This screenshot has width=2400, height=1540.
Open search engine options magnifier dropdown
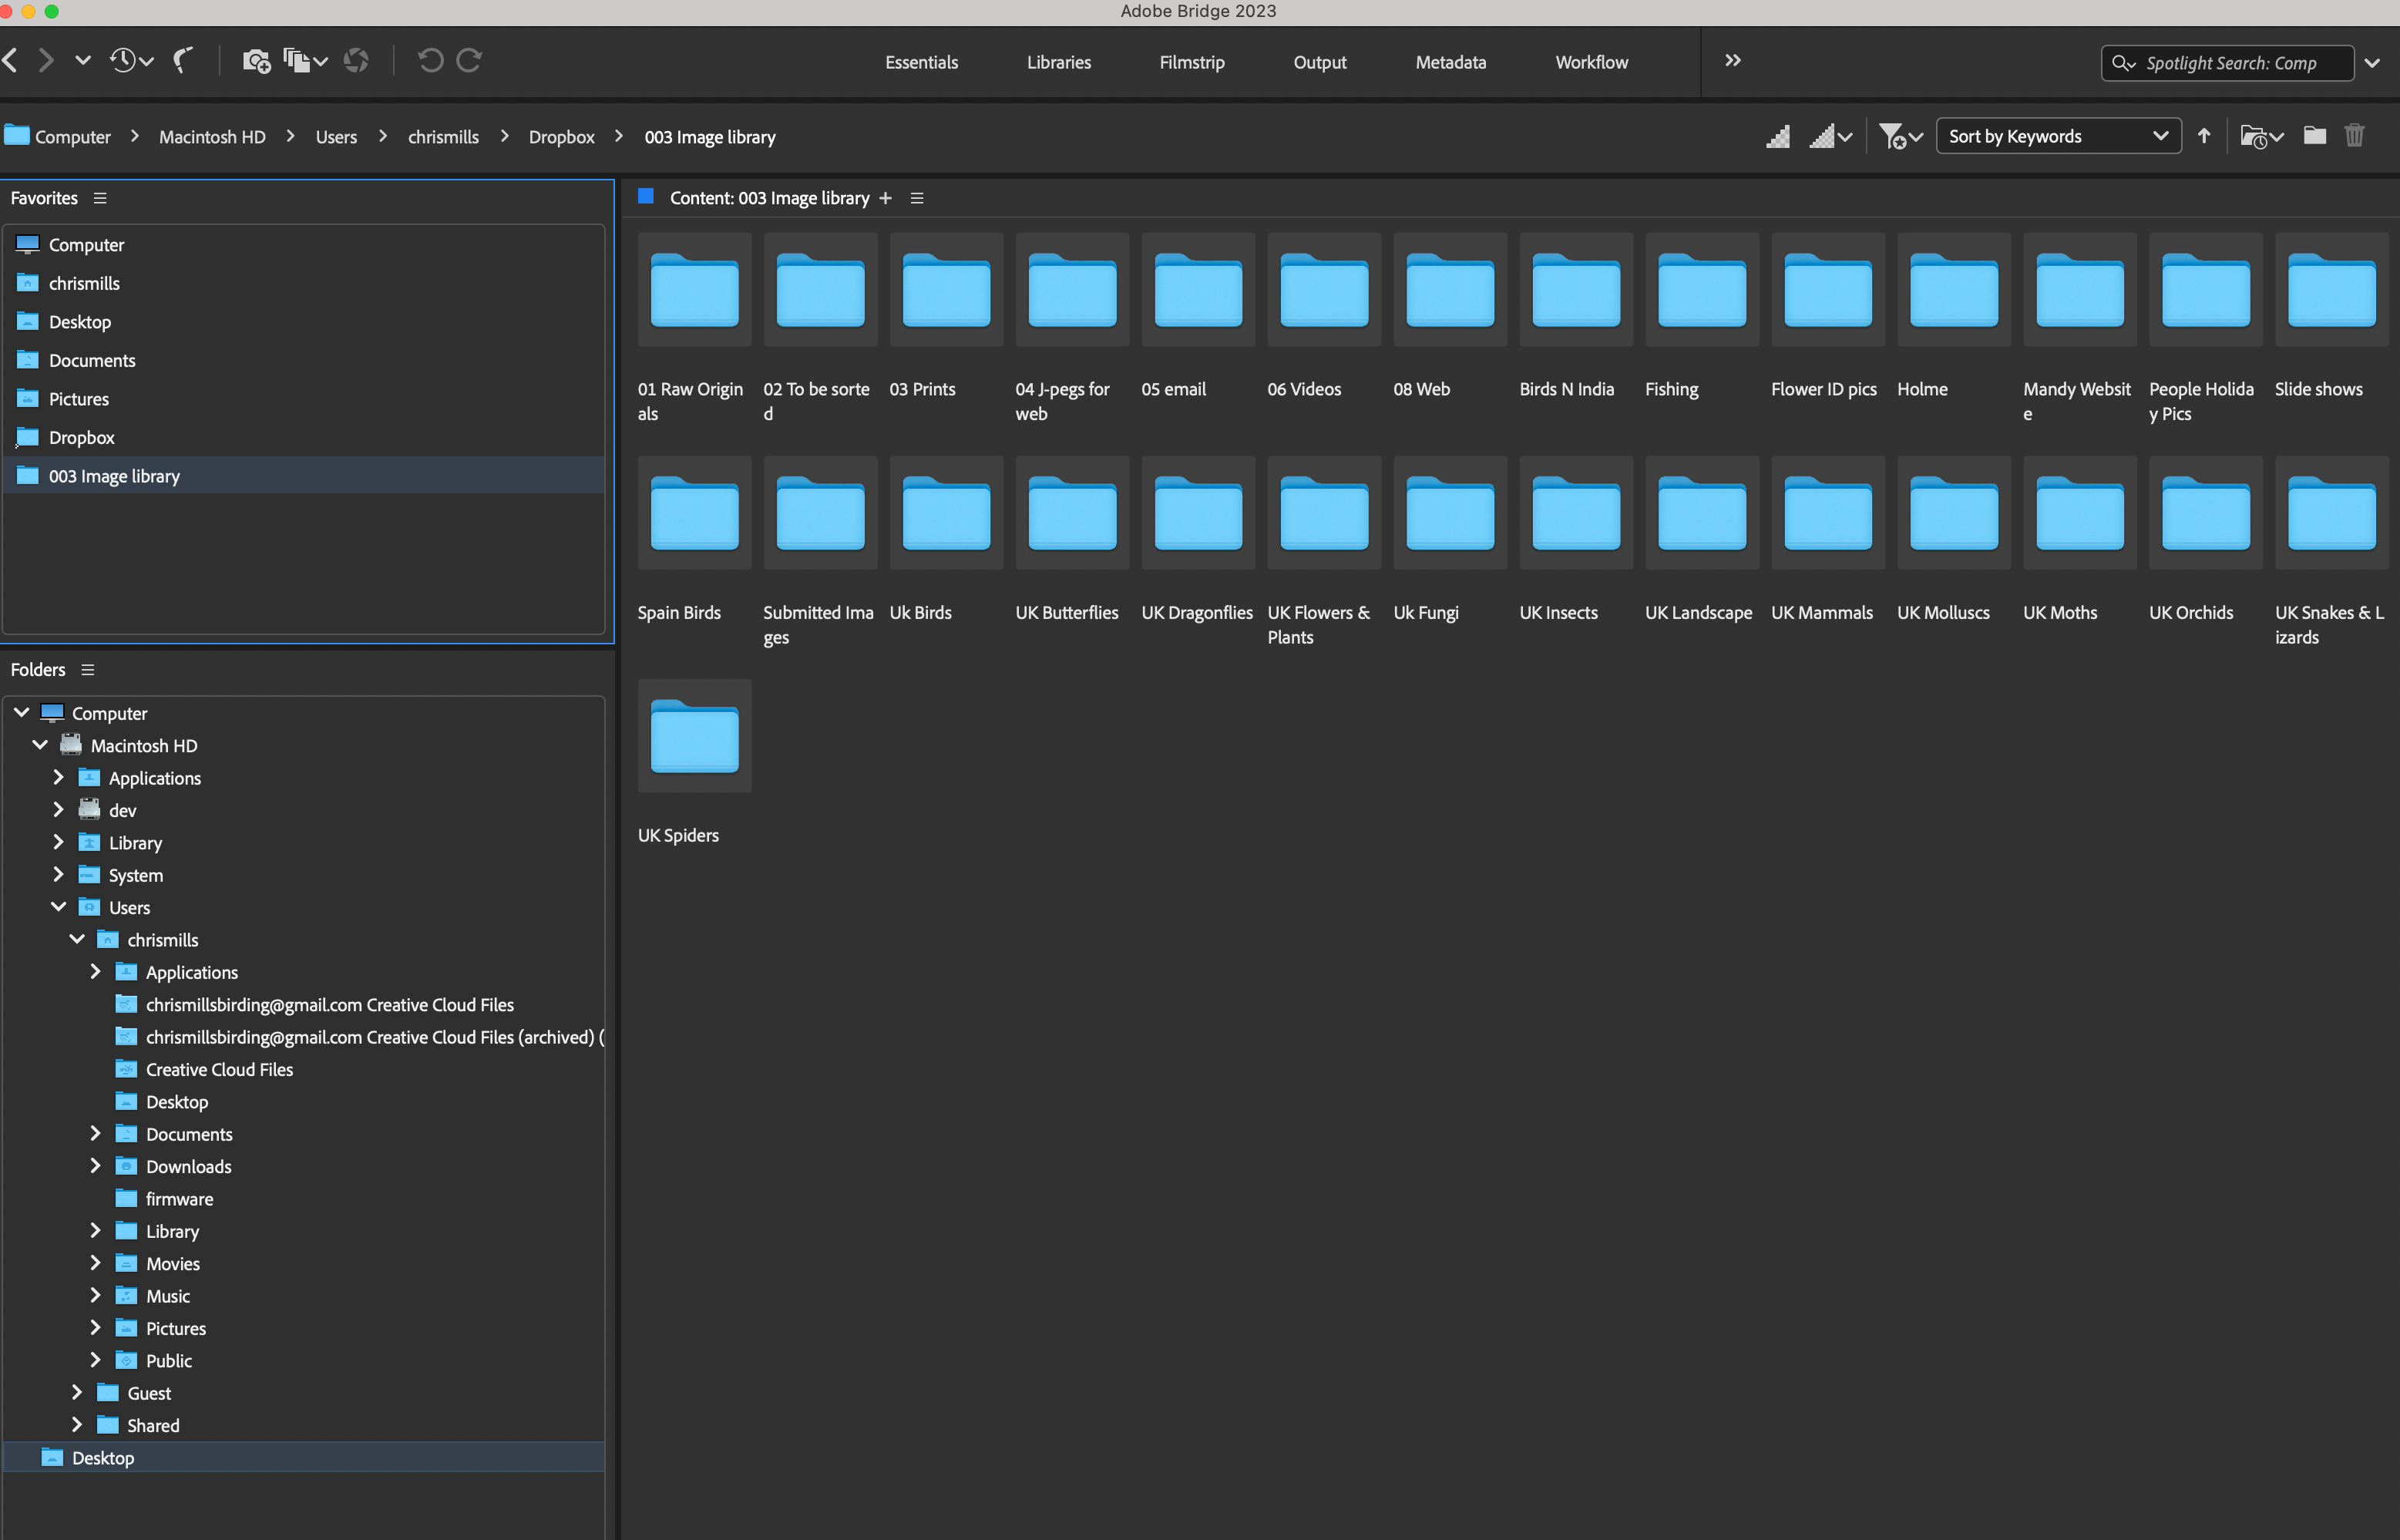[2123, 63]
